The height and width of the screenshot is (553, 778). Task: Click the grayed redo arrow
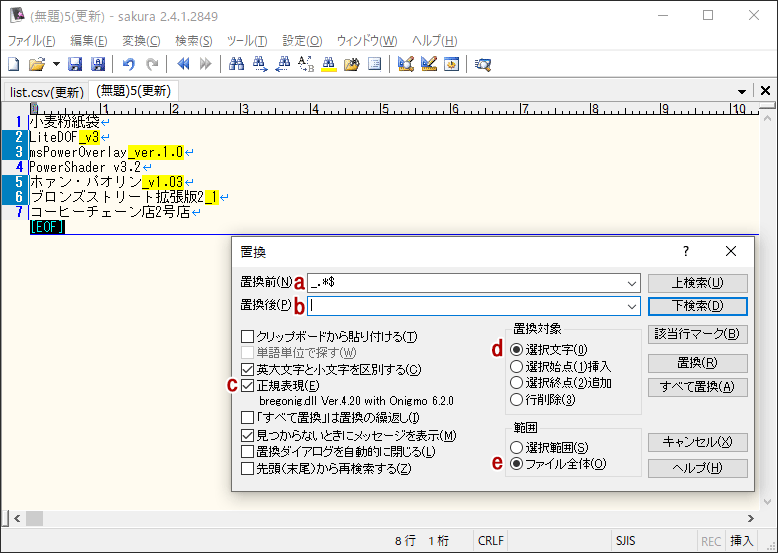152,64
